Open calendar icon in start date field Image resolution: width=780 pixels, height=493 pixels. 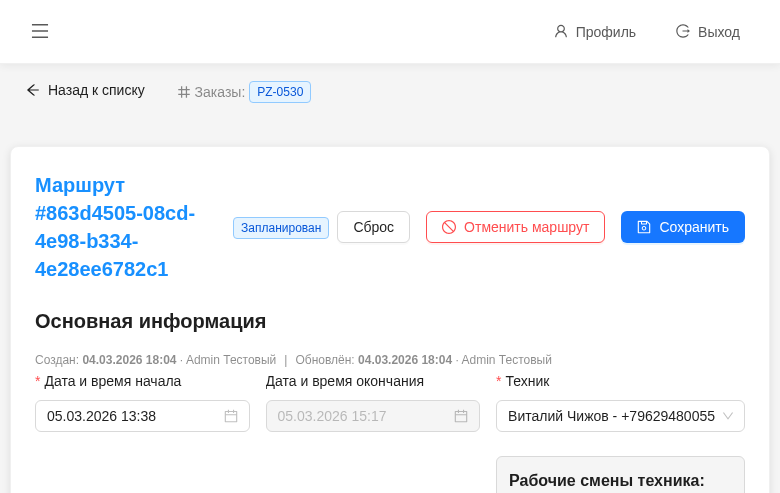click(231, 416)
